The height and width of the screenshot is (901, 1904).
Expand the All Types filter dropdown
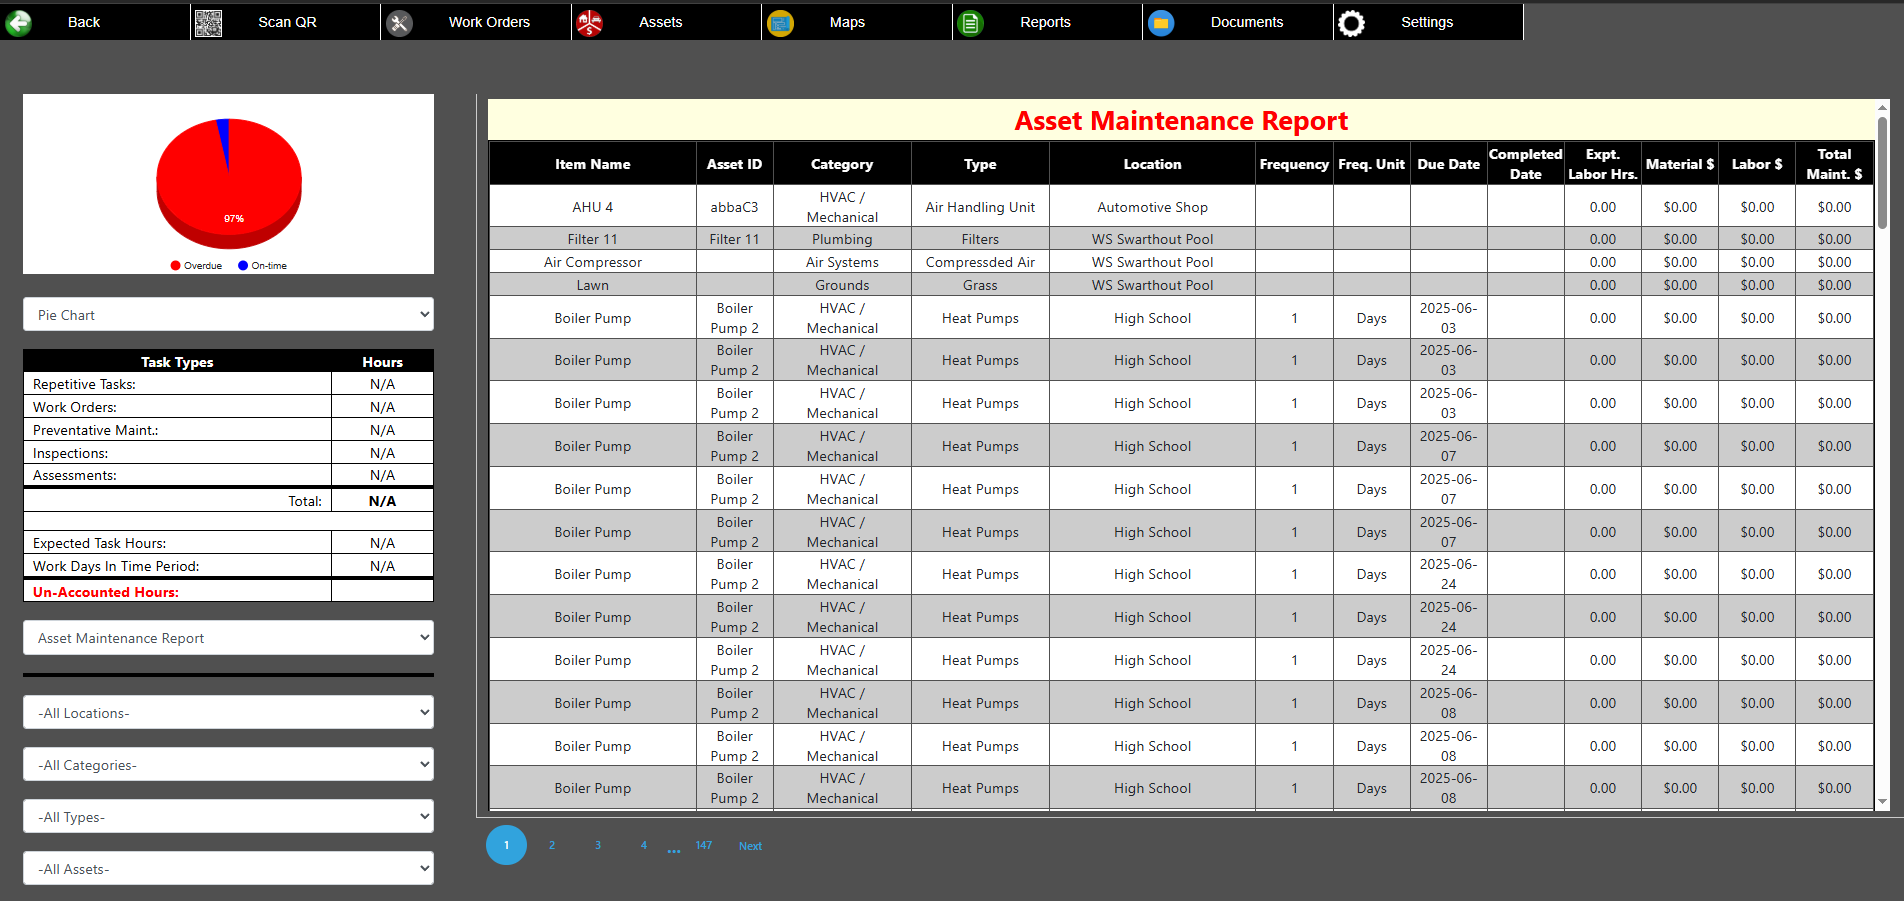point(228,817)
